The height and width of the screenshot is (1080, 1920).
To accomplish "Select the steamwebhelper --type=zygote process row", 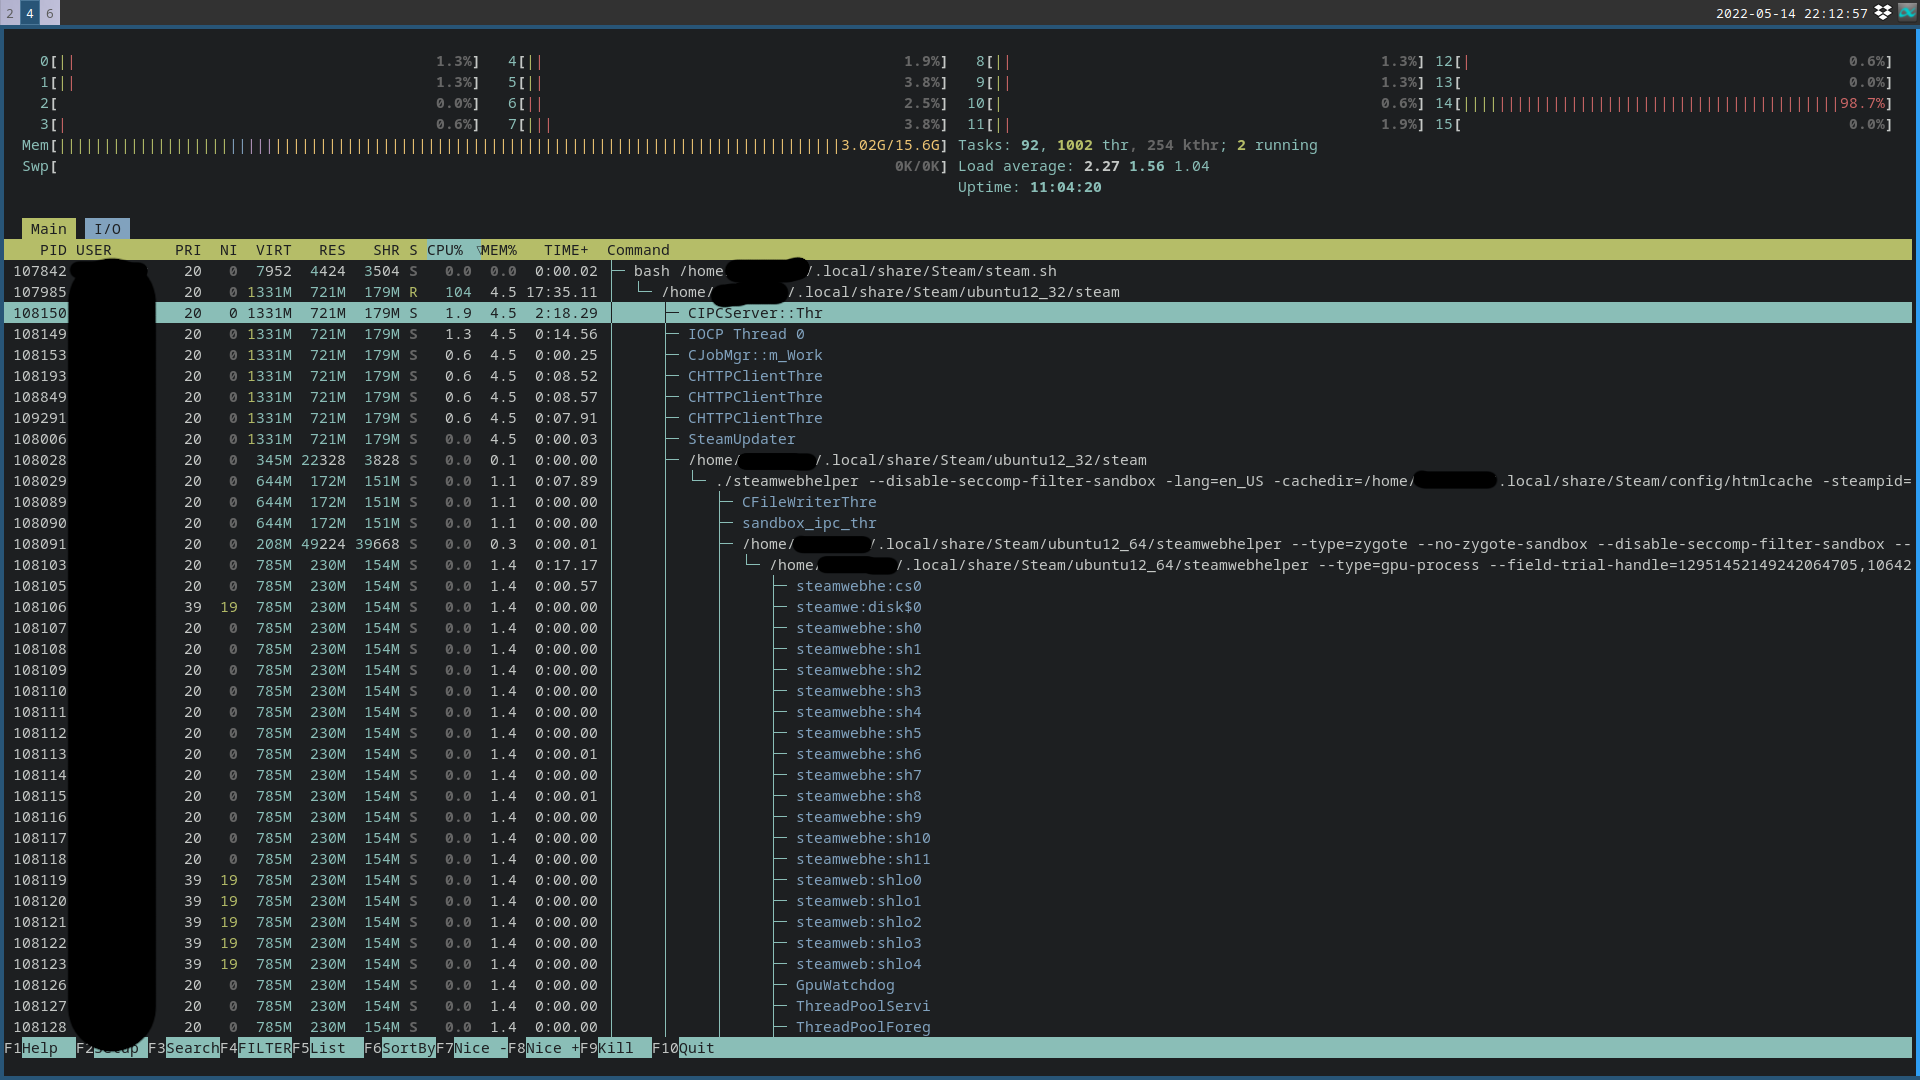I will click(958, 544).
